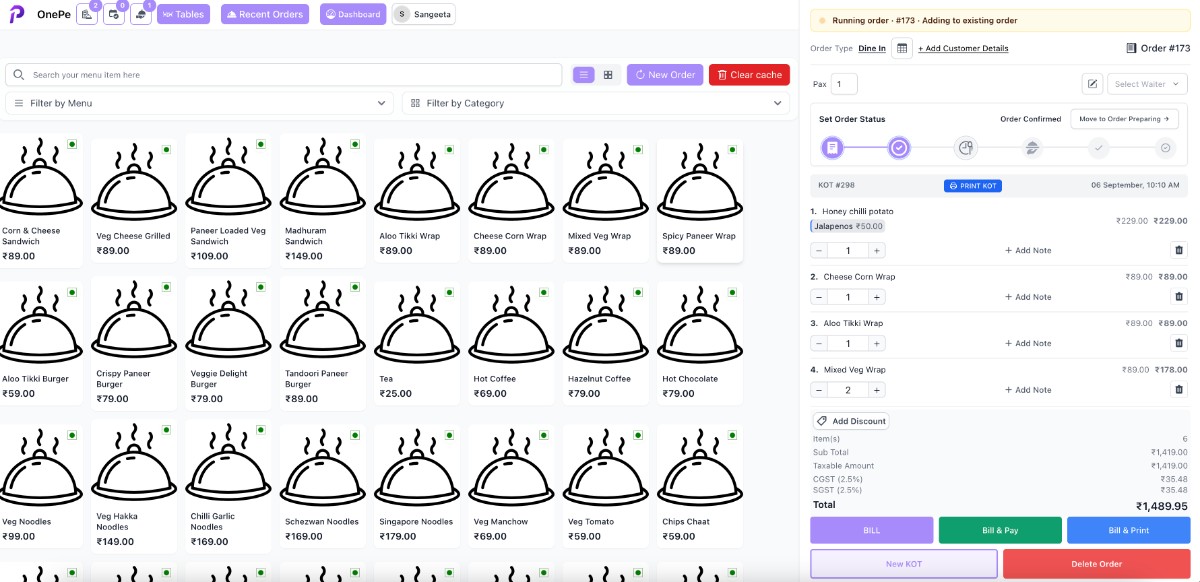Switch to list view layout

click(584, 75)
